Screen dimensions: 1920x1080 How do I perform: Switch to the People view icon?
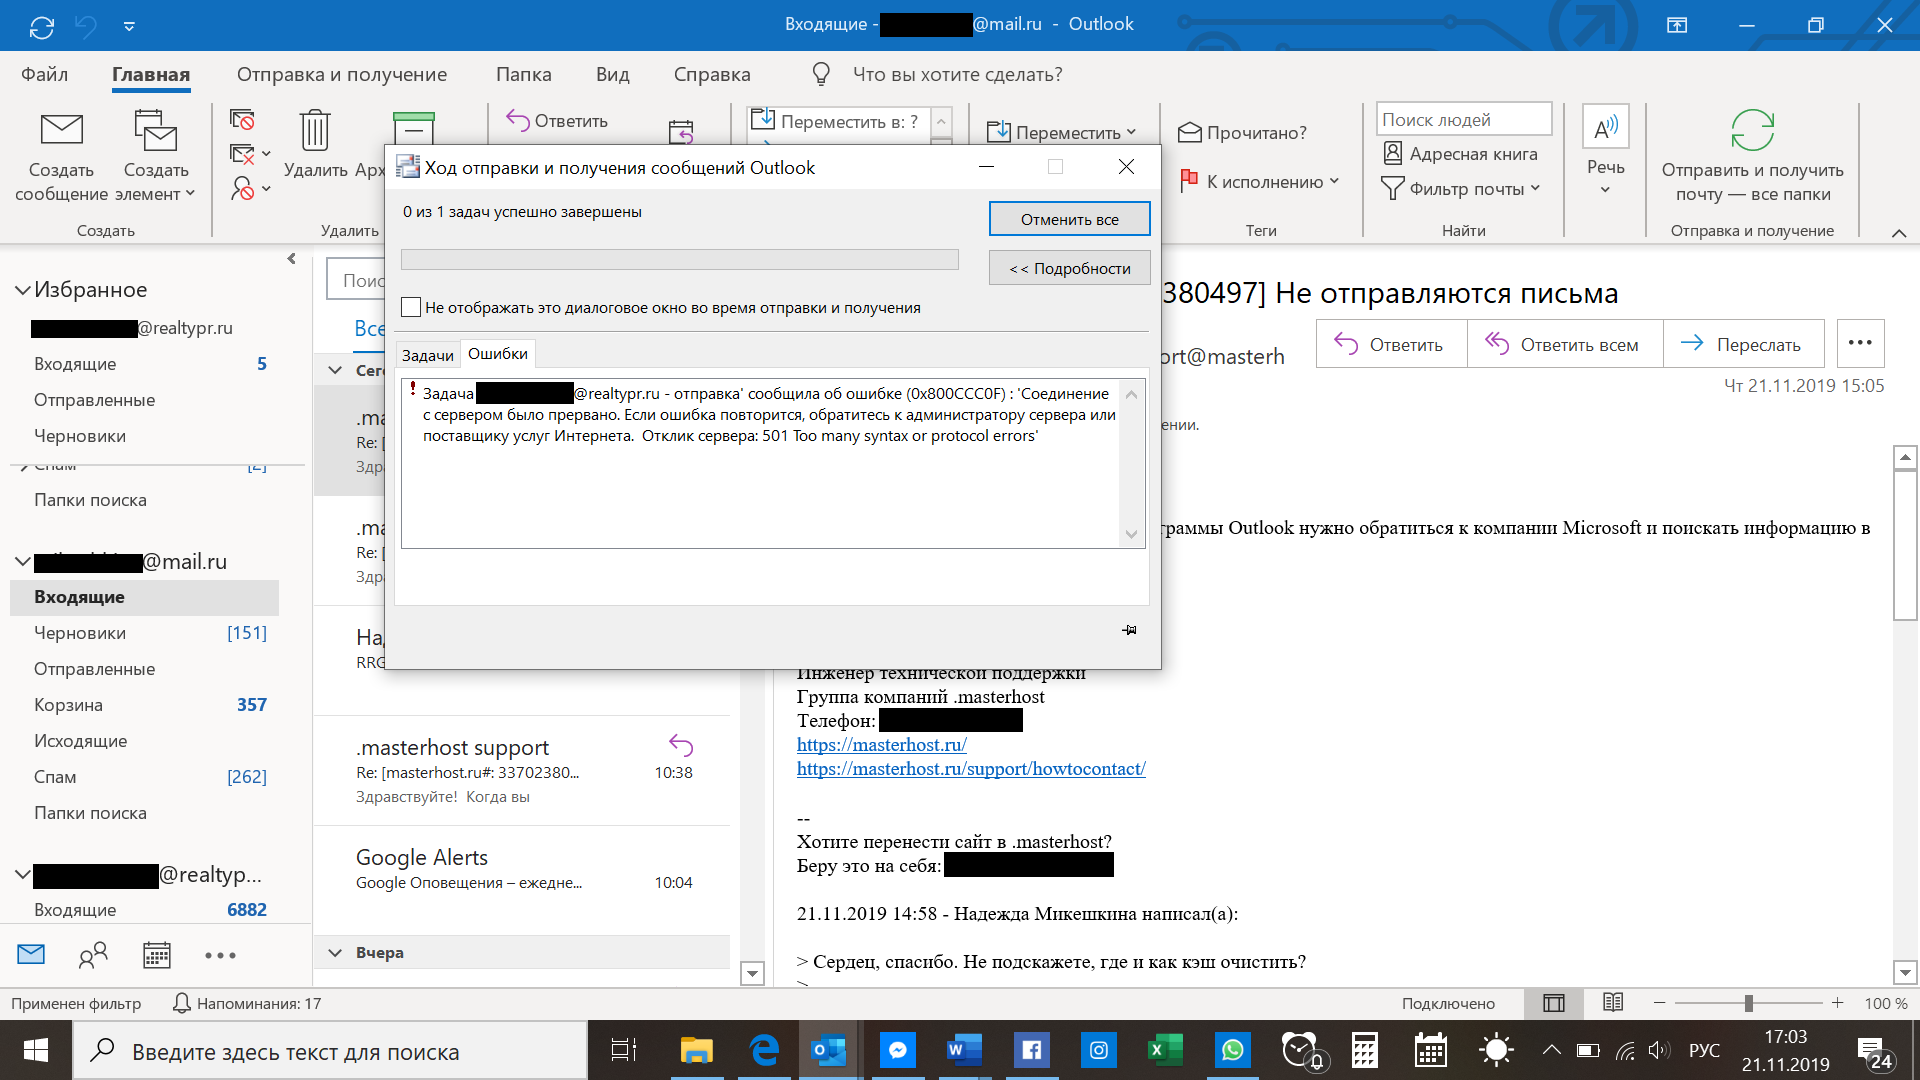click(x=93, y=955)
